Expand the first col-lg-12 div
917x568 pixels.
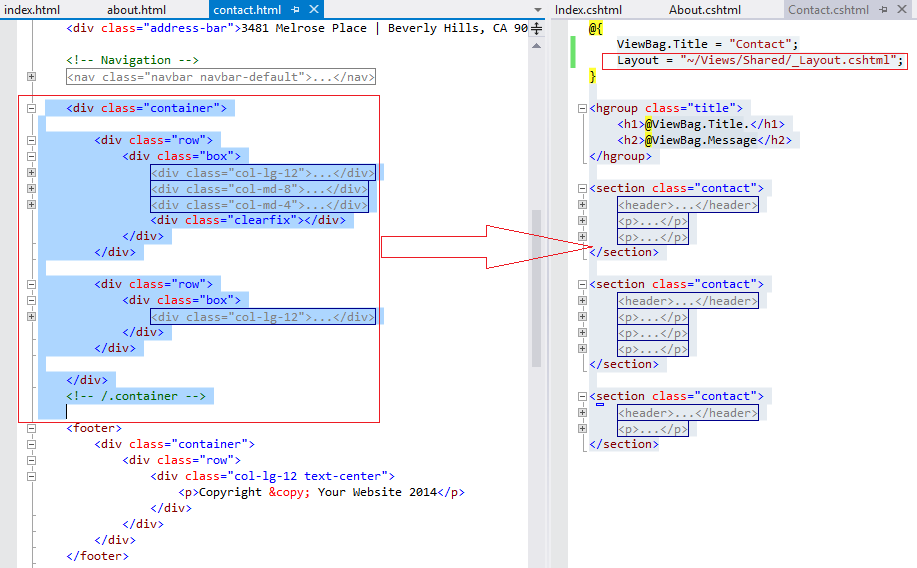(x=32, y=173)
